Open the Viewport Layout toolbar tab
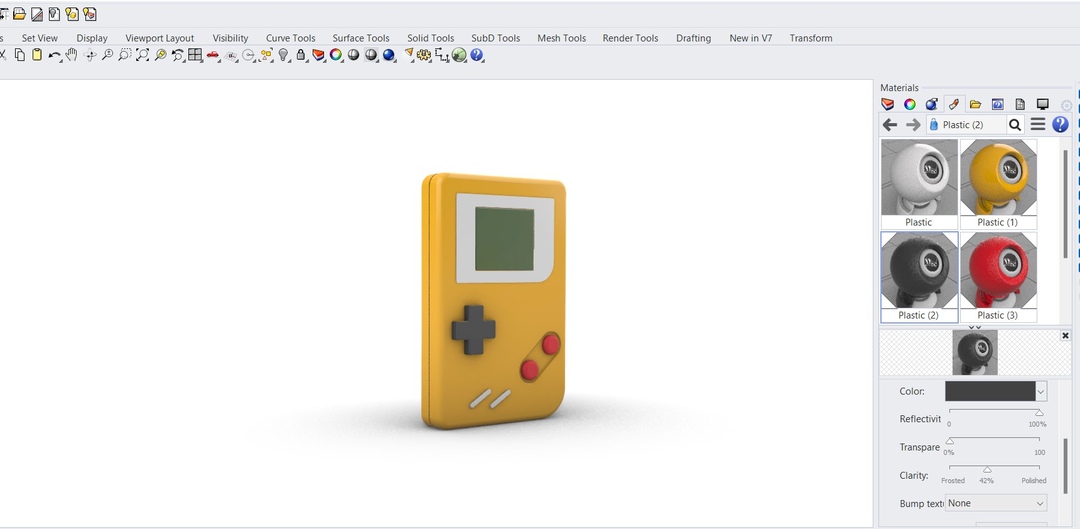 click(x=159, y=38)
